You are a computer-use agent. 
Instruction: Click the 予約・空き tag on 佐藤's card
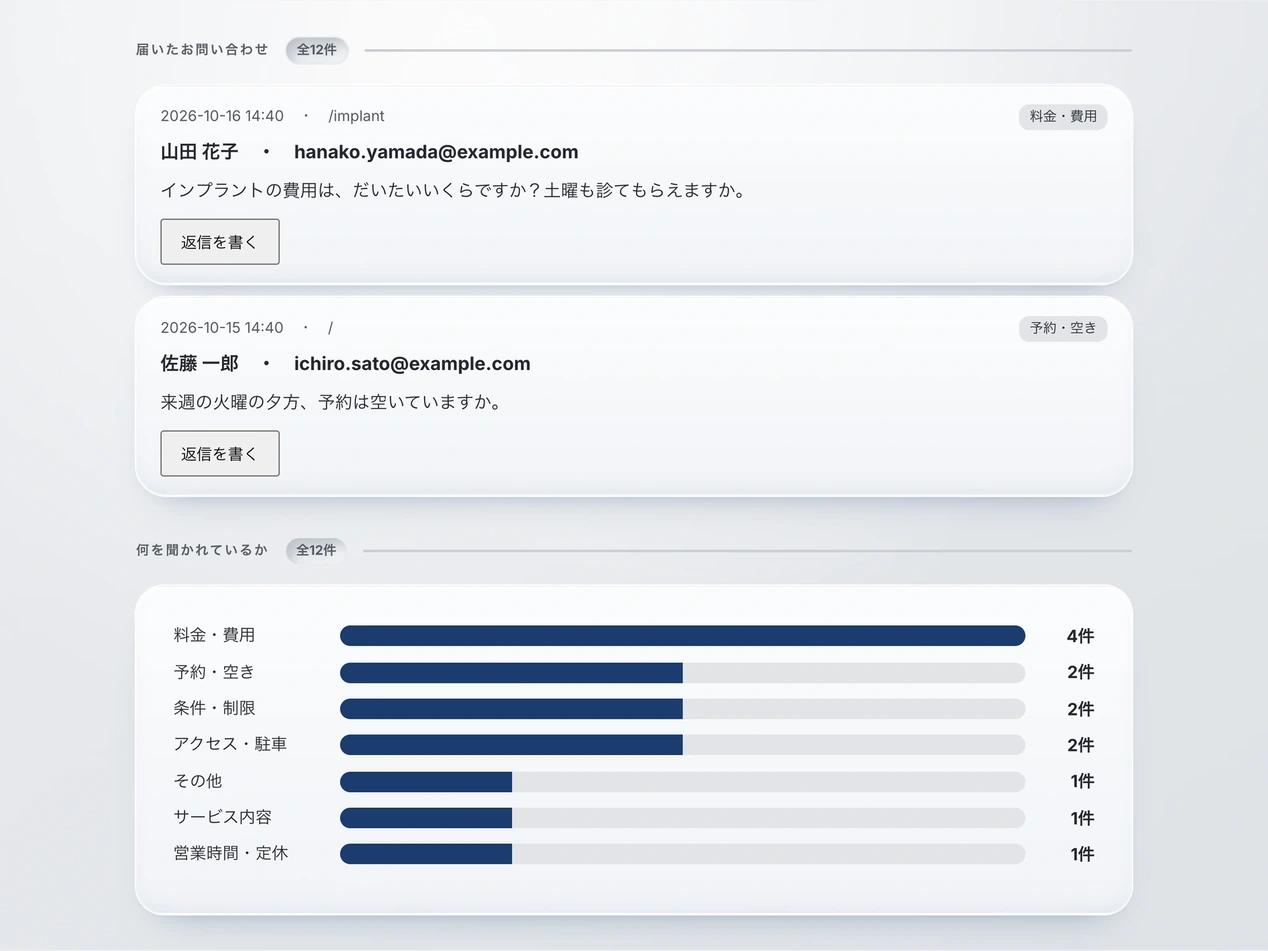(x=1063, y=328)
